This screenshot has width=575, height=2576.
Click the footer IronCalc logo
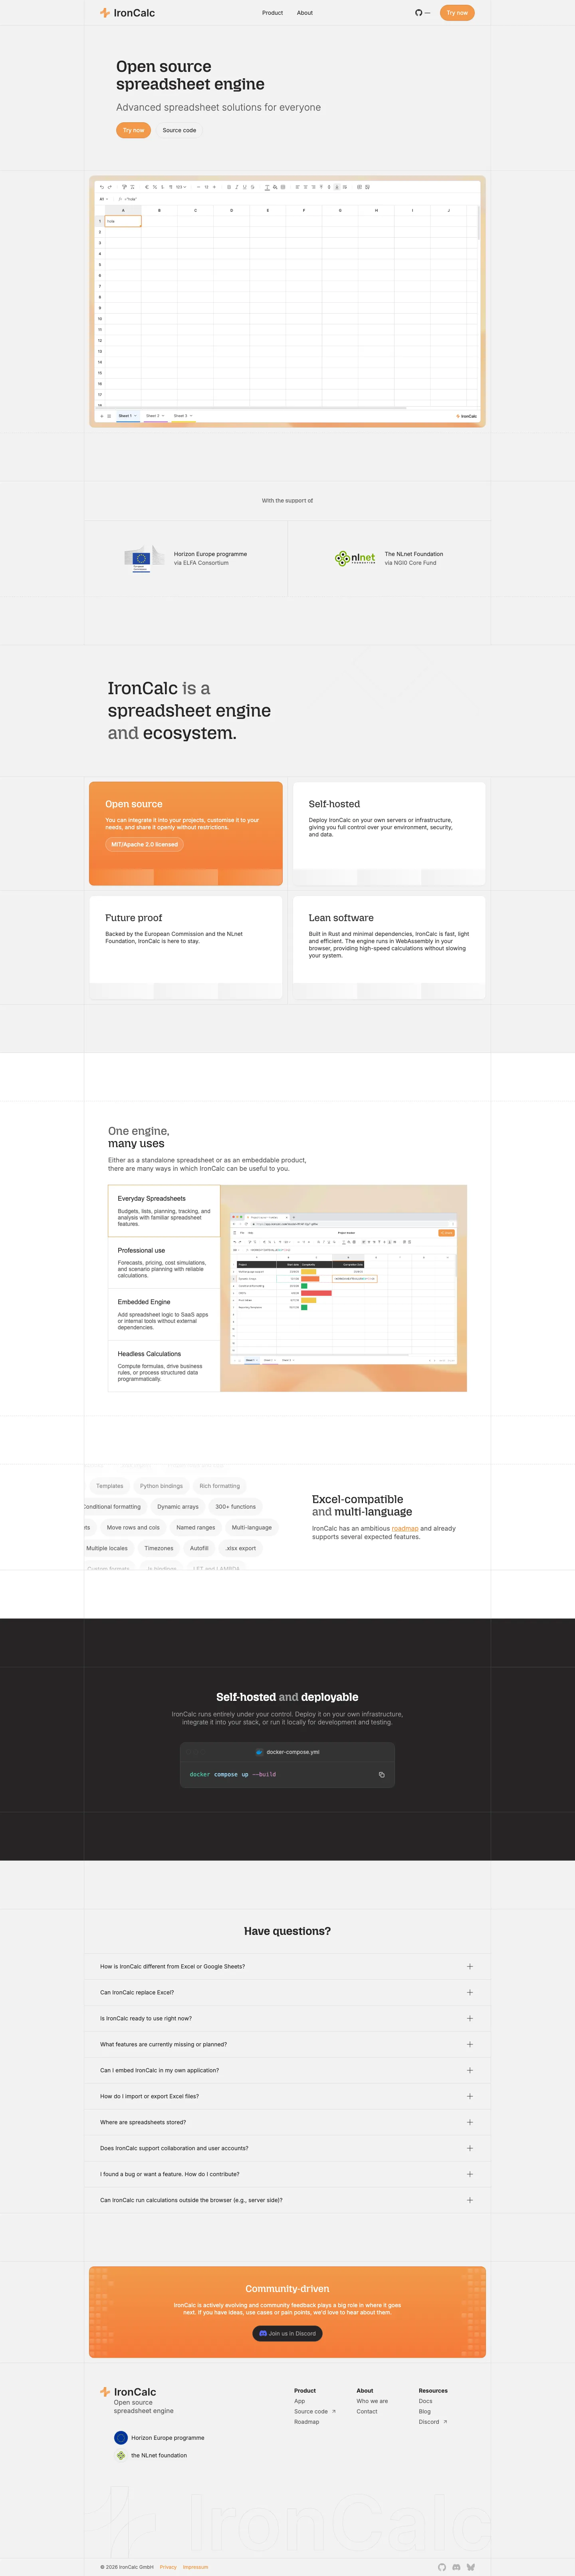(128, 2392)
